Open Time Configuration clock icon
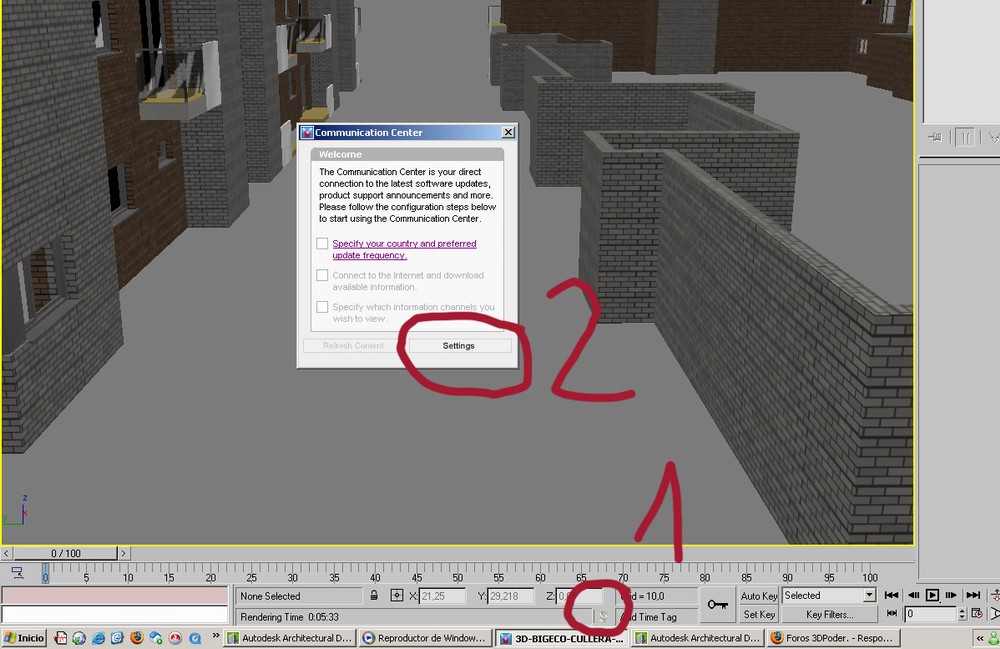Image resolution: width=1000 pixels, height=649 pixels. point(976,613)
